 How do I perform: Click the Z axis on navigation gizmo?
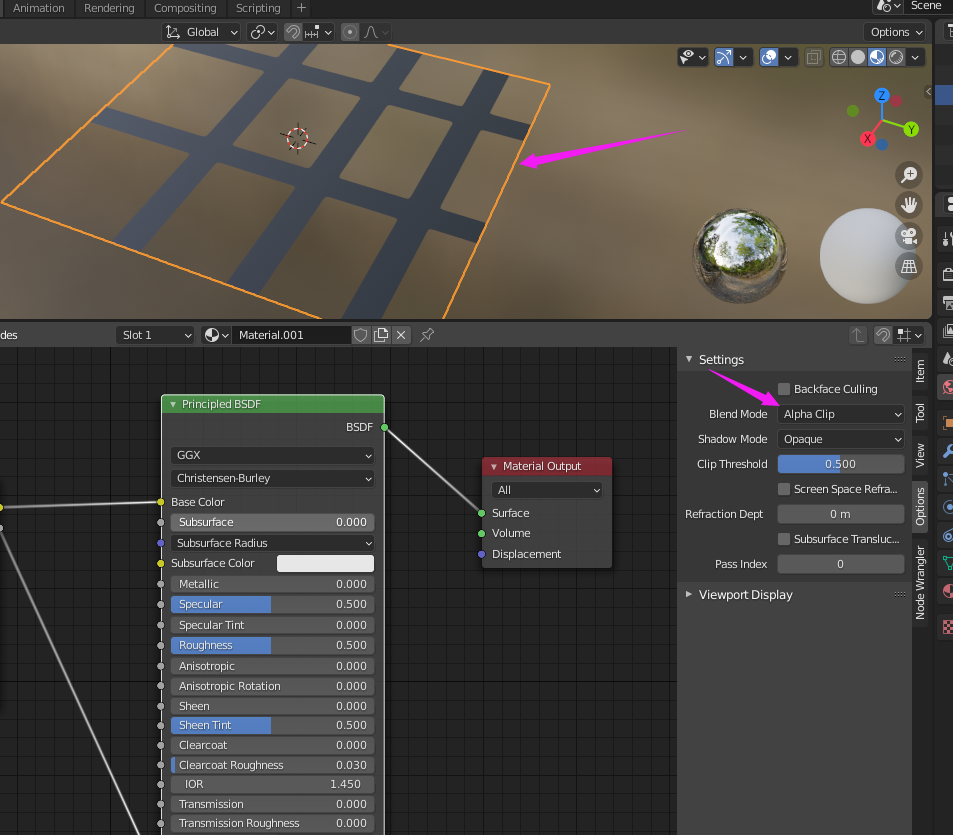(881, 95)
